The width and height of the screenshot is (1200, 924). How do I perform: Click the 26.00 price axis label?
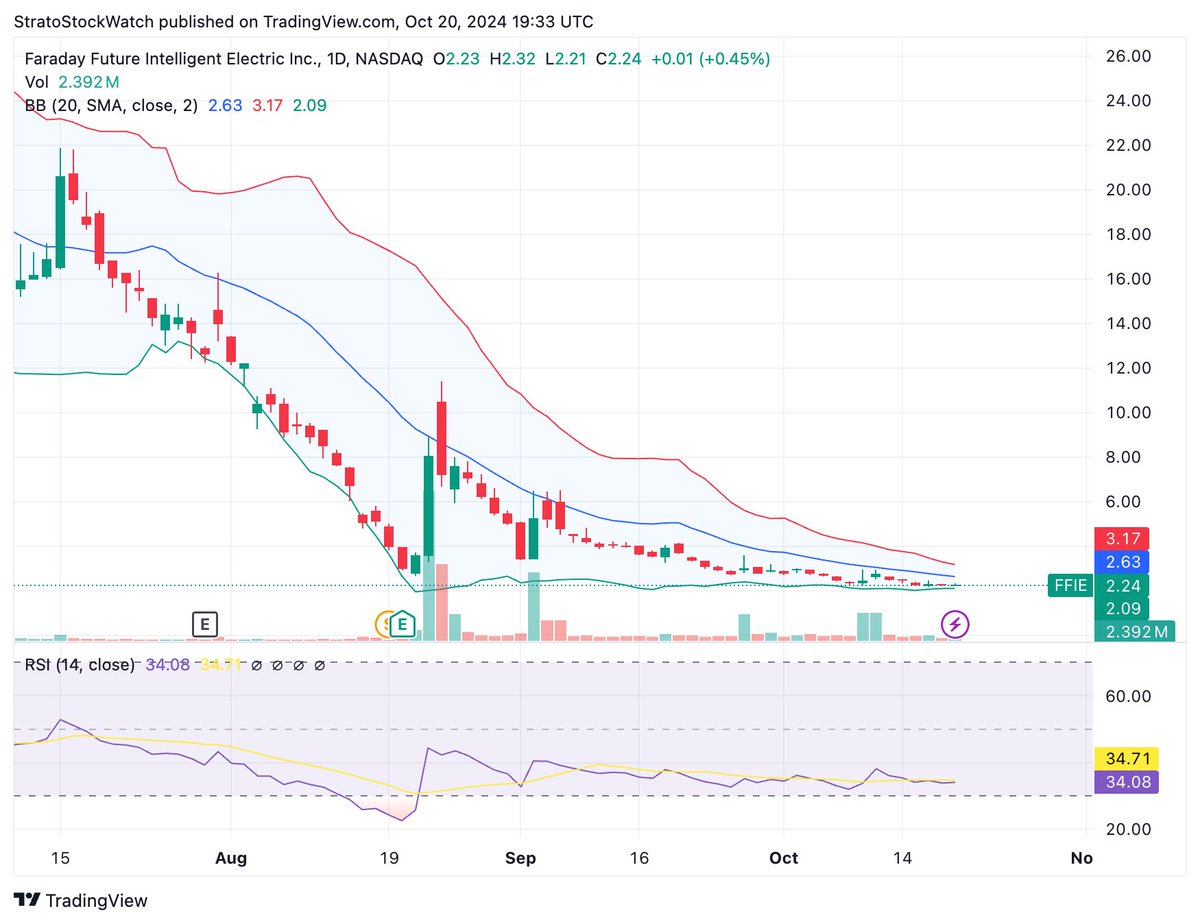(1128, 56)
